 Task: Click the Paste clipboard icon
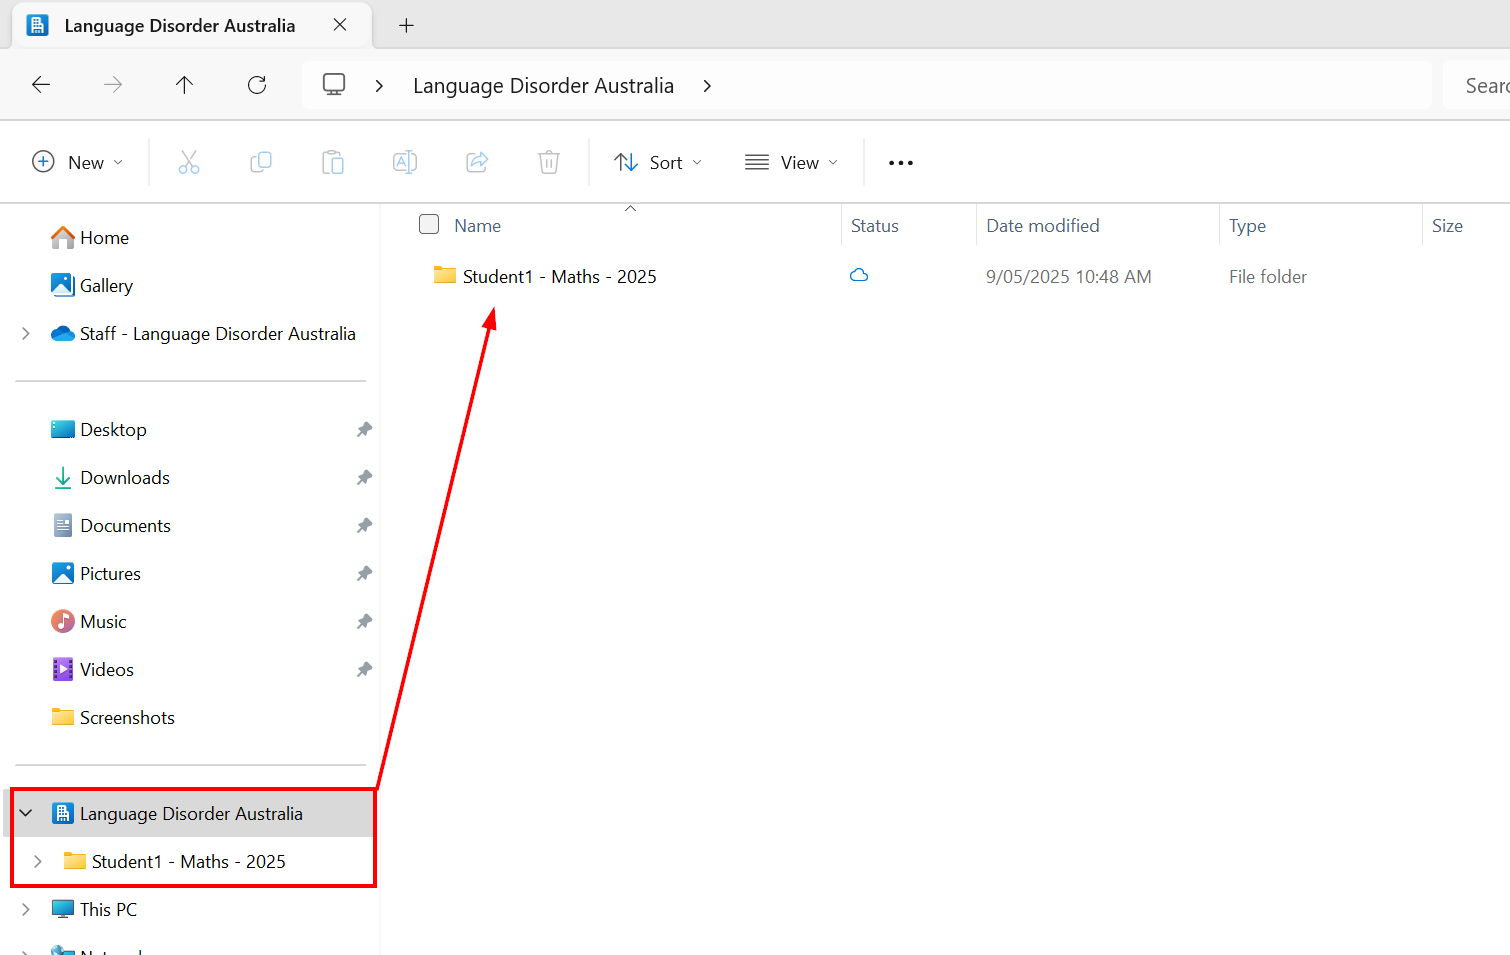point(333,162)
